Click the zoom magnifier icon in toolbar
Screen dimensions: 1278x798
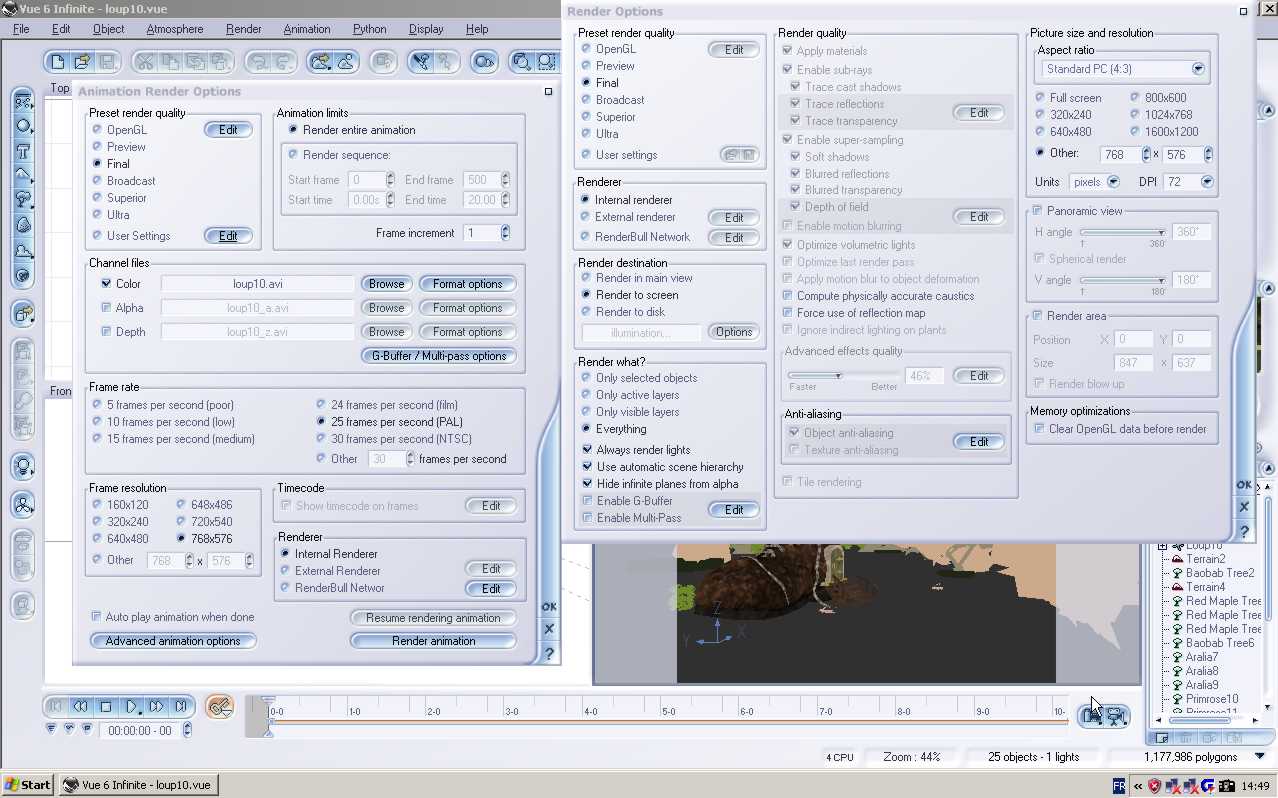coord(521,62)
